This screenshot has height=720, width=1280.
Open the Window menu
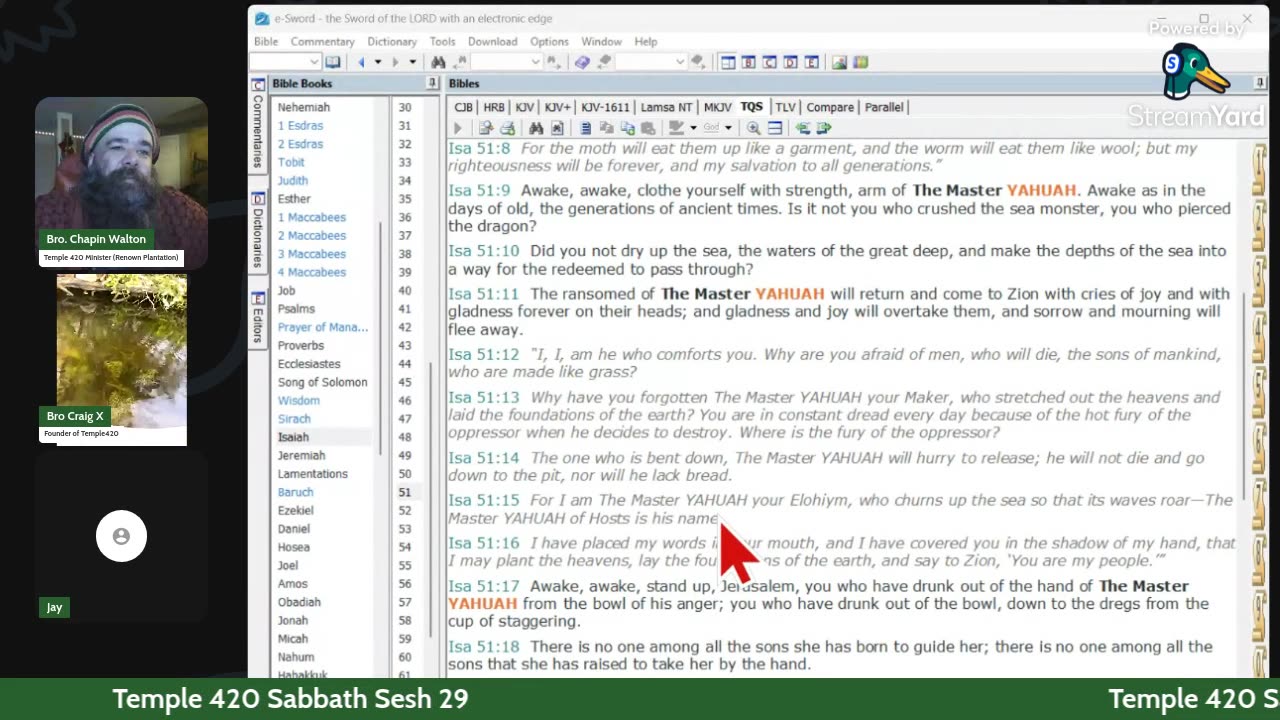[x=601, y=42]
